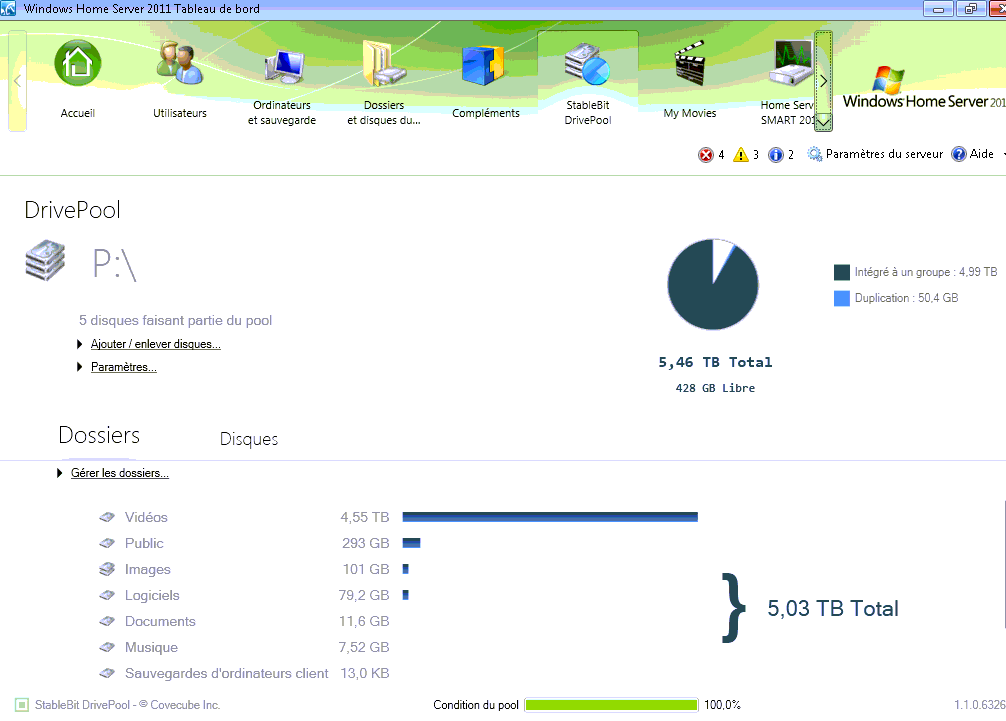Click the red critical alerts icon
This screenshot has width=1006, height=721.
706,155
